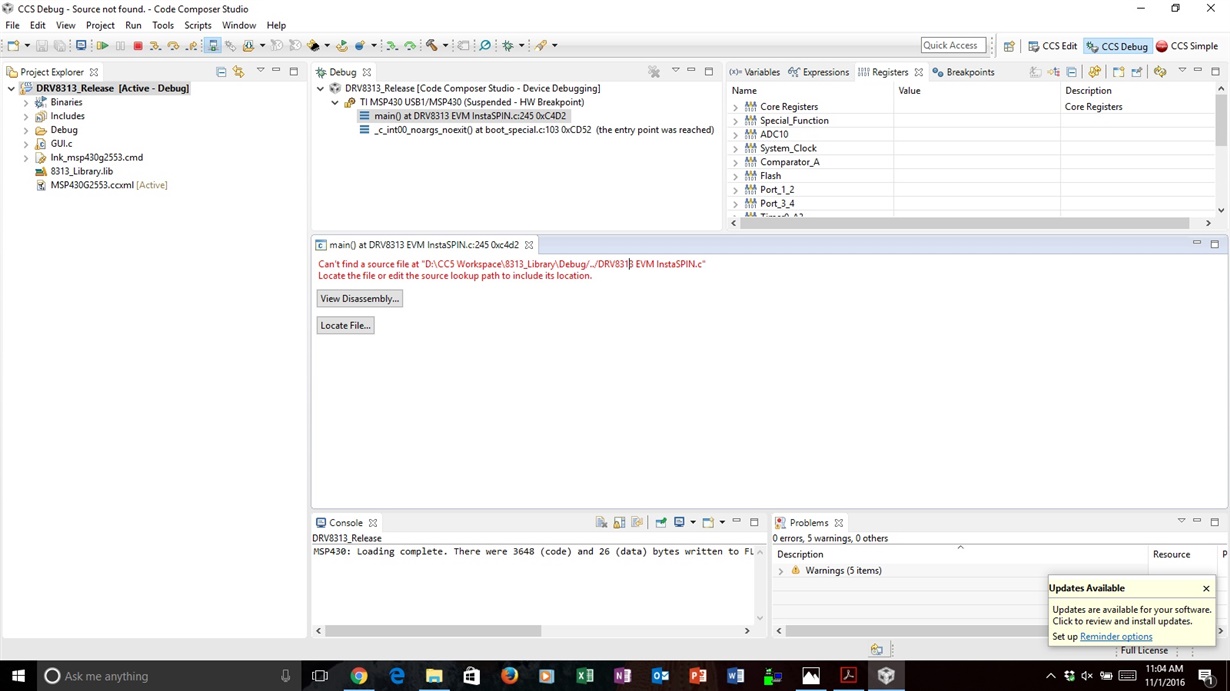Open the Run menu
The height and width of the screenshot is (691, 1230).
point(133,25)
